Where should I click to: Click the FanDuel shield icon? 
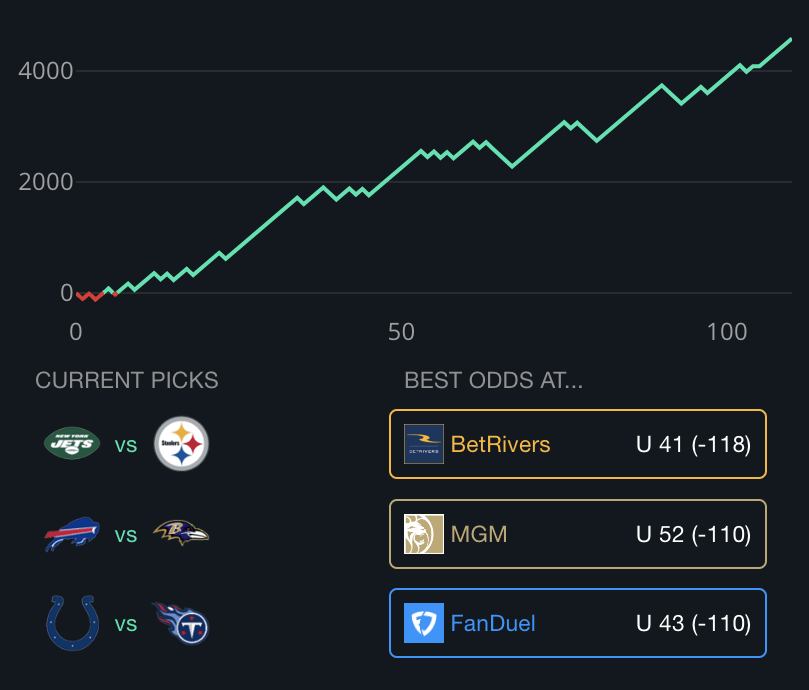[424, 623]
